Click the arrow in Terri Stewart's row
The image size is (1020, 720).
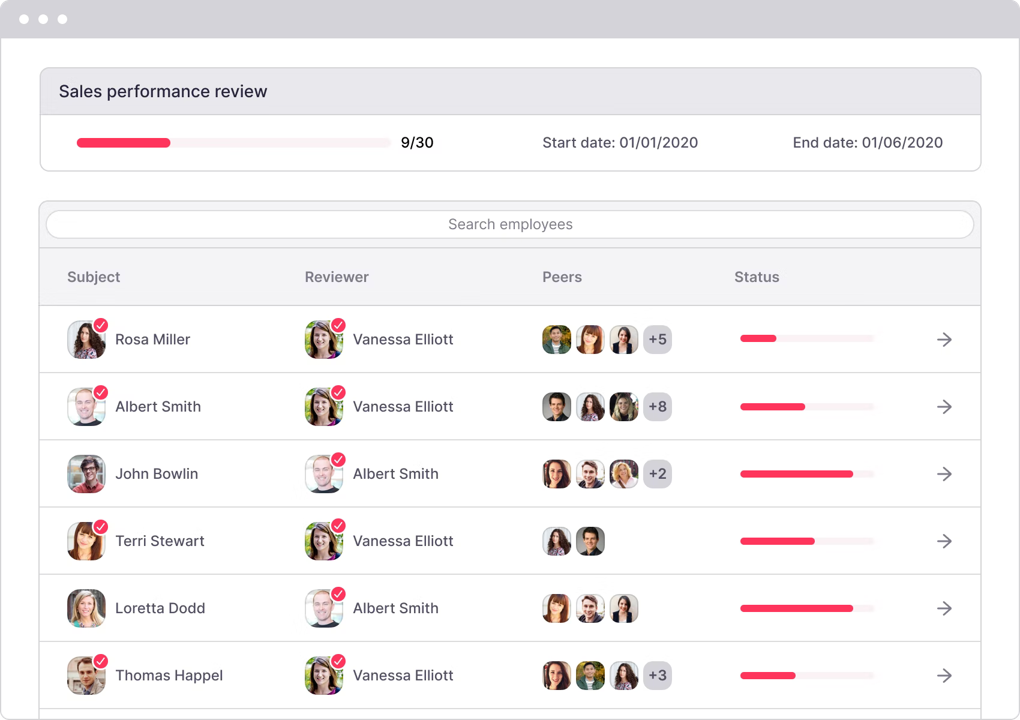[x=943, y=541]
